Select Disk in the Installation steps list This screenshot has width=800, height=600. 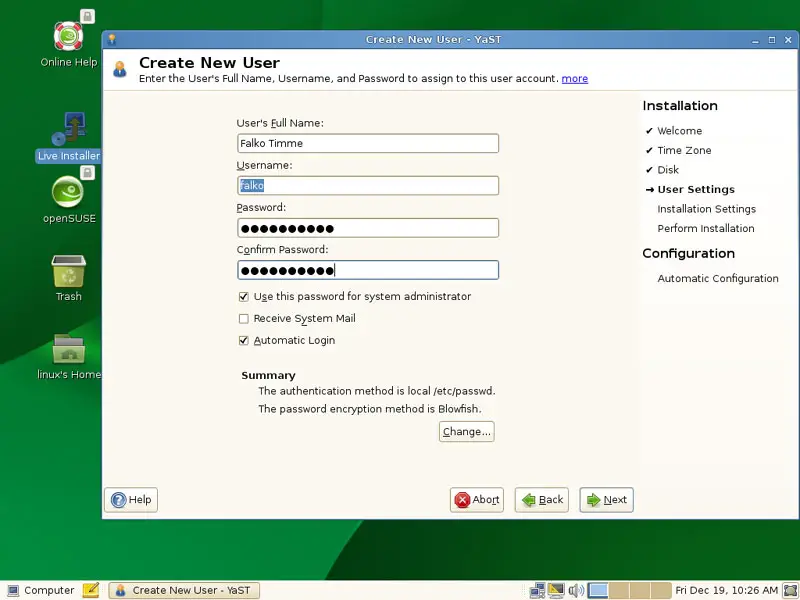pyautogui.click(x=668, y=170)
